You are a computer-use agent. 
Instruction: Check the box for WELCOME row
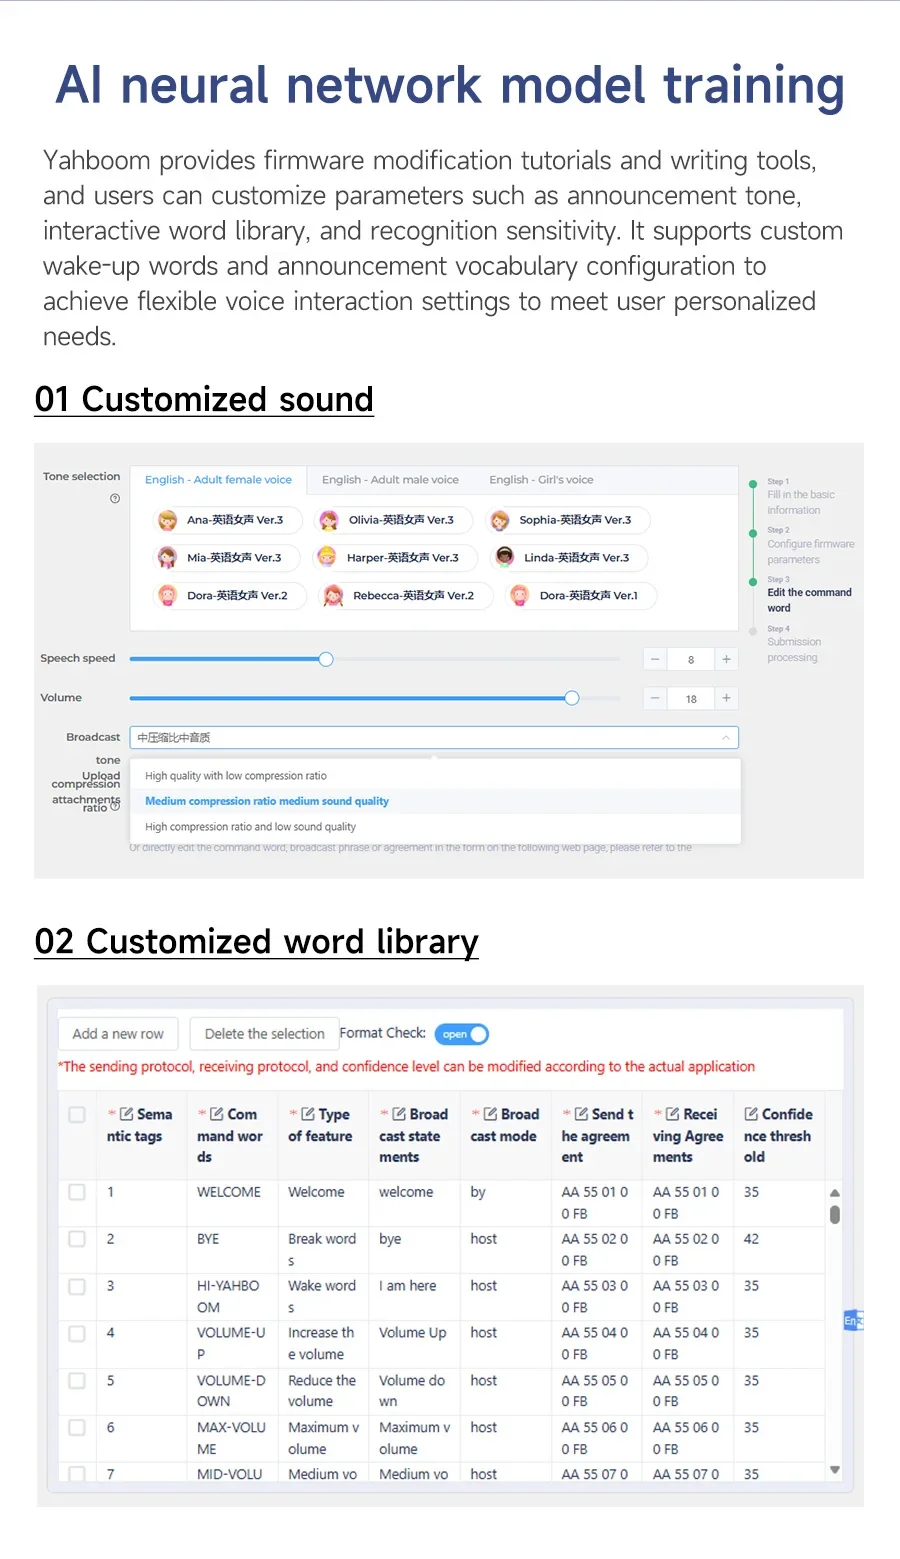77,1192
